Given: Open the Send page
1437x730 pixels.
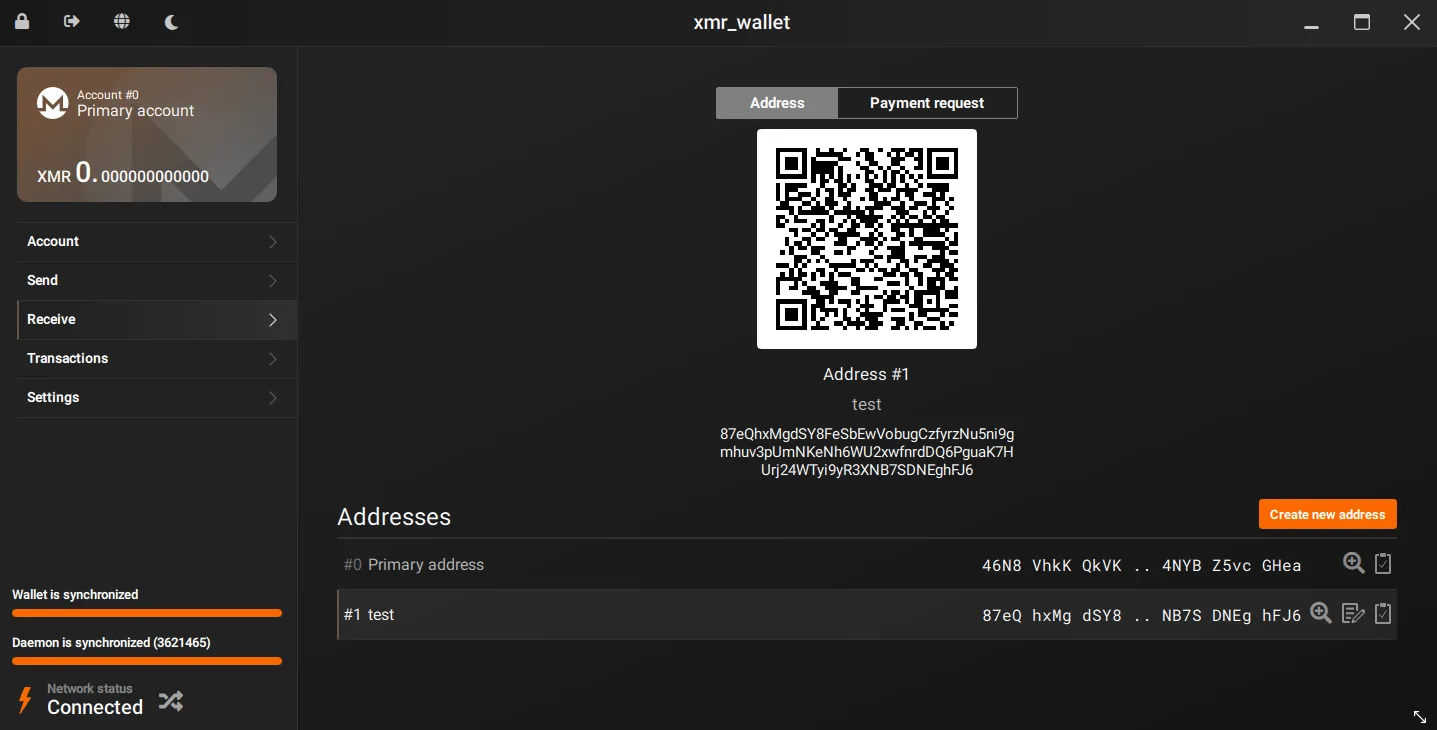Looking at the screenshot, I should pyautogui.click(x=157, y=281).
